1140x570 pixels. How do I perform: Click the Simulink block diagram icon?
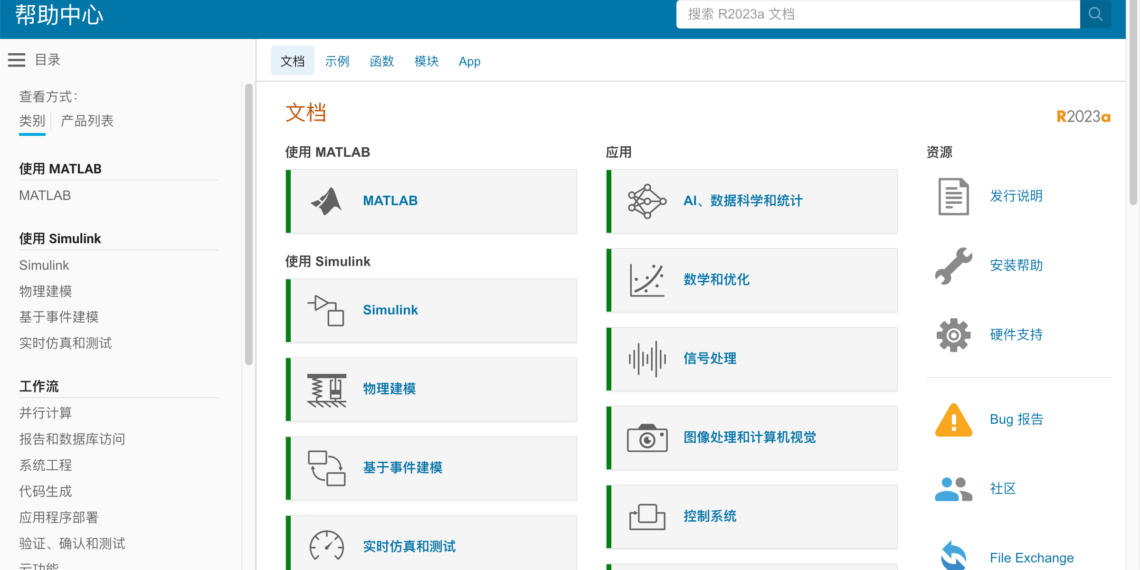tap(326, 310)
